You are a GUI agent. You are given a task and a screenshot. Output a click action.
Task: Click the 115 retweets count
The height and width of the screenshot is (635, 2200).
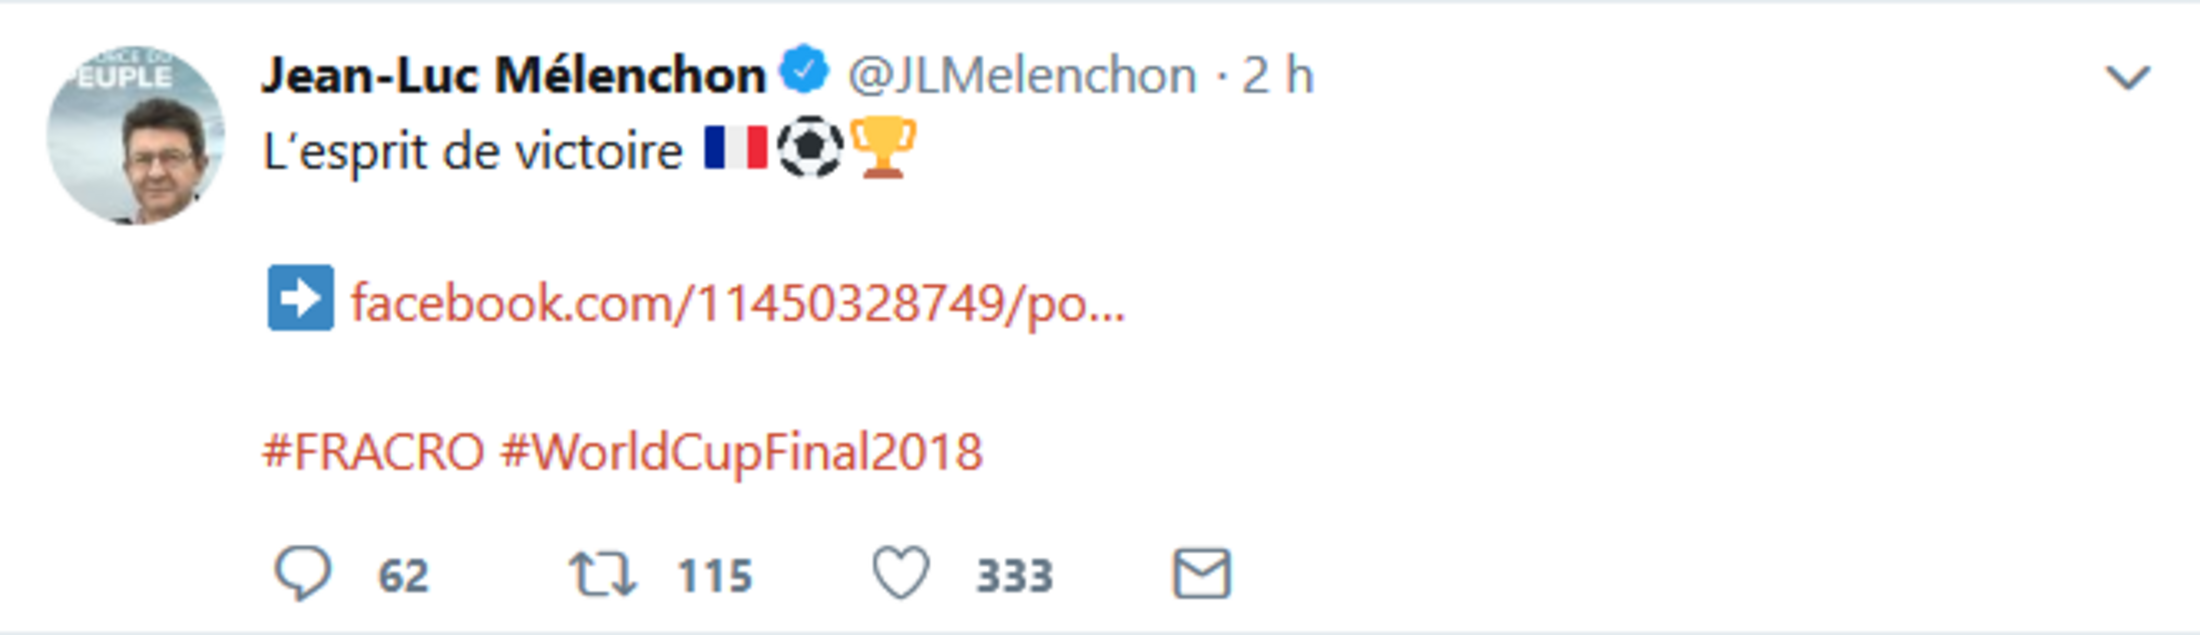pyautogui.click(x=714, y=576)
